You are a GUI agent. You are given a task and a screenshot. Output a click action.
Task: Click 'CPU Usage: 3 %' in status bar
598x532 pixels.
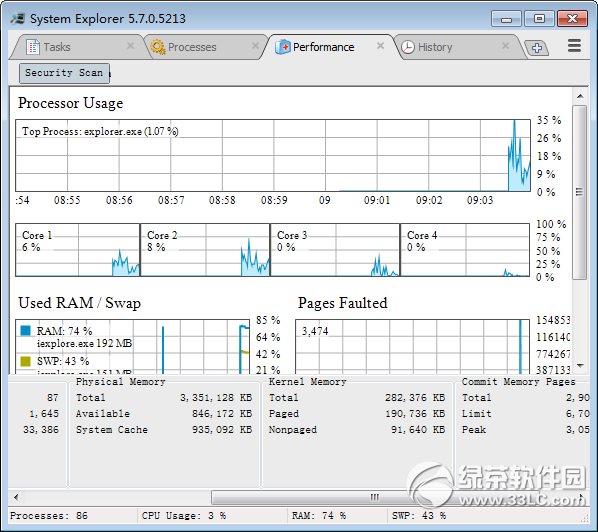(x=184, y=516)
